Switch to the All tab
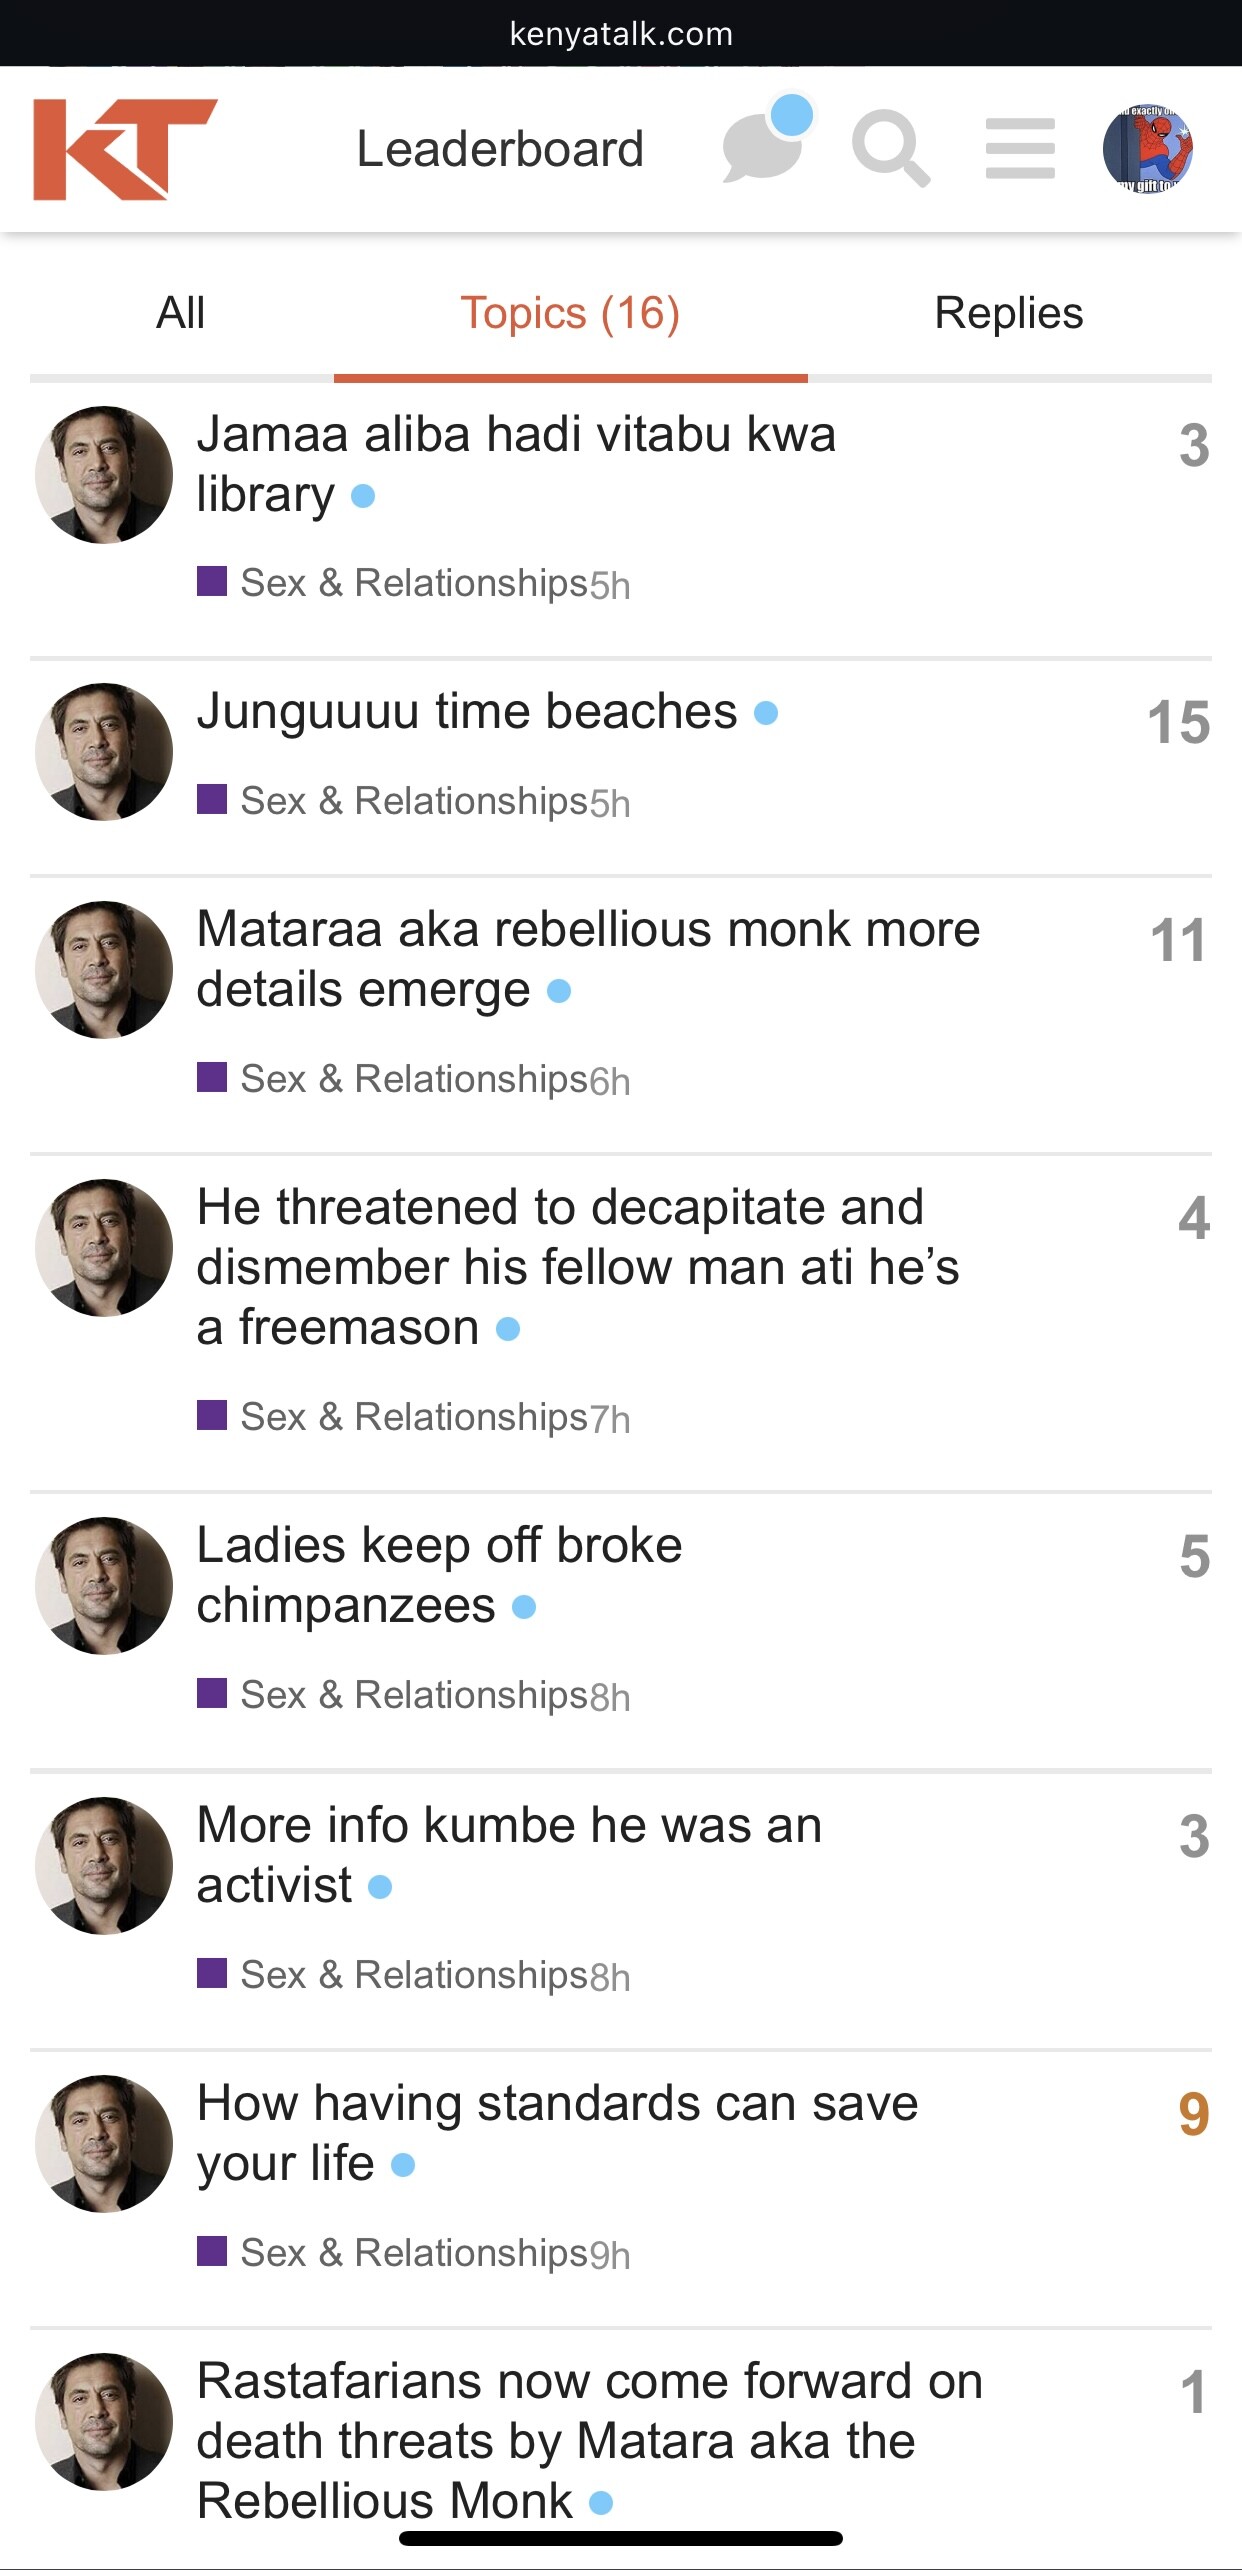The width and height of the screenshot is (1242, 2570). point(181,313)
